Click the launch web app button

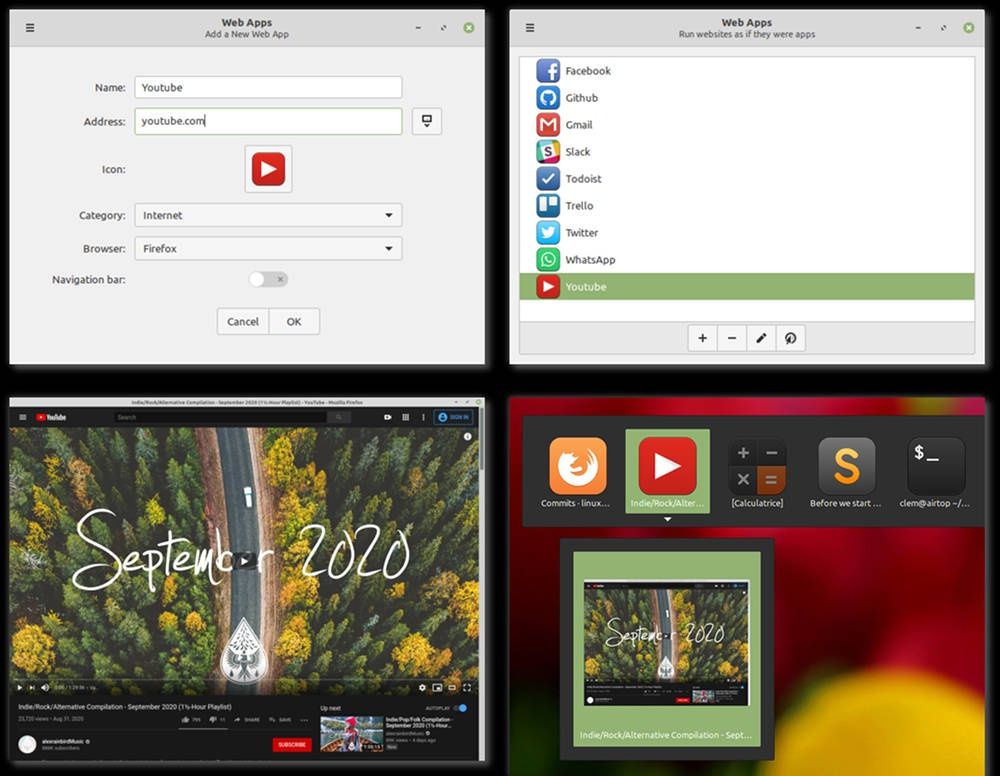[x=790, y=338]
